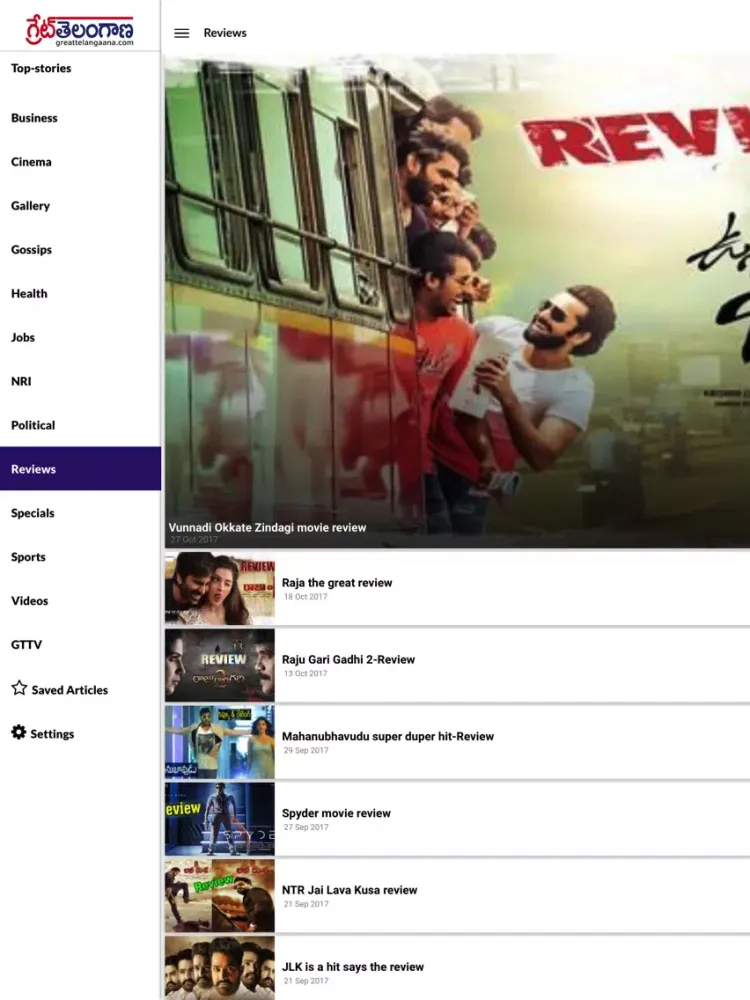750x1000 pixels.
Task: Select the highlighted Reviews menu item
Action: point(80,469)
